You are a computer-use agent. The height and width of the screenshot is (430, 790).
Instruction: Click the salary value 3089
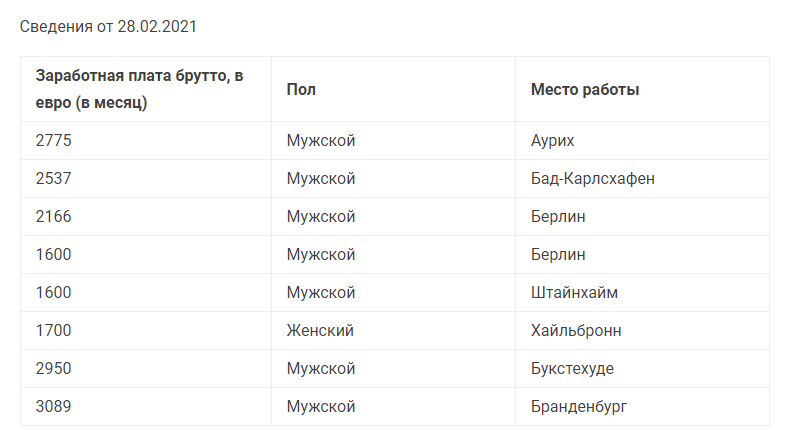tap(54, 407)
